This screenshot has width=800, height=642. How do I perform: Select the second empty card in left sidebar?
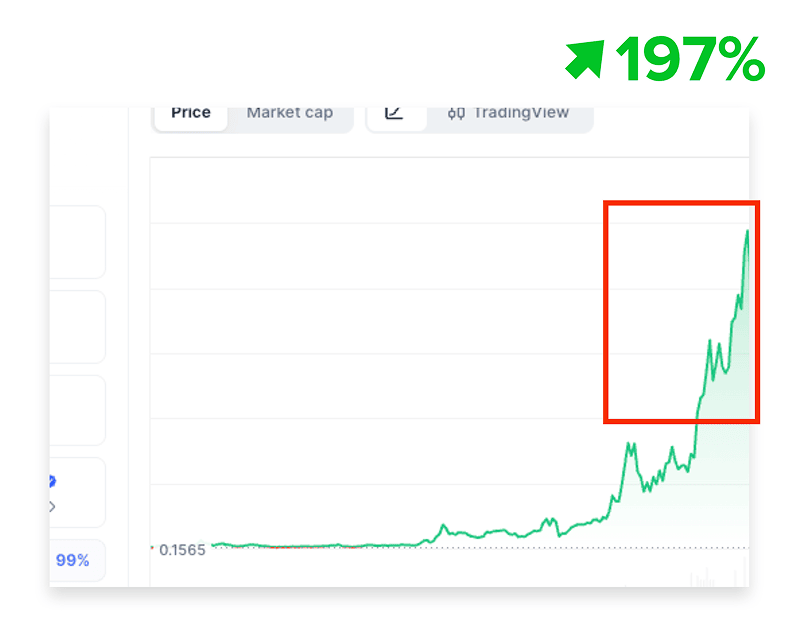78,327
